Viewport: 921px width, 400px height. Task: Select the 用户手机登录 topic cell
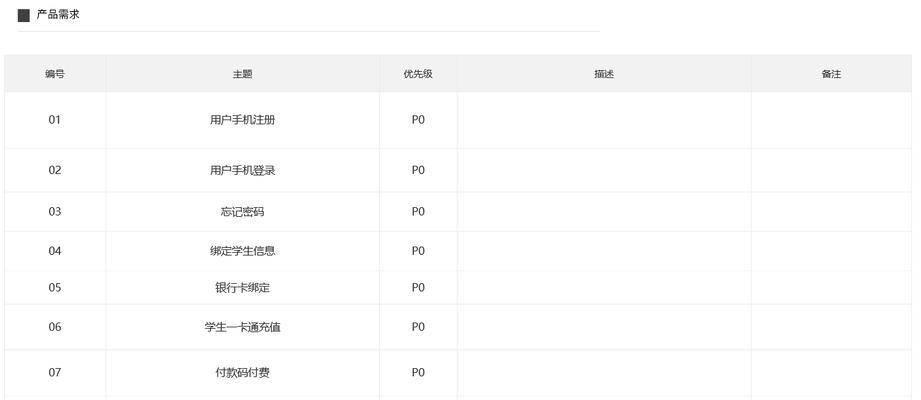243,170
